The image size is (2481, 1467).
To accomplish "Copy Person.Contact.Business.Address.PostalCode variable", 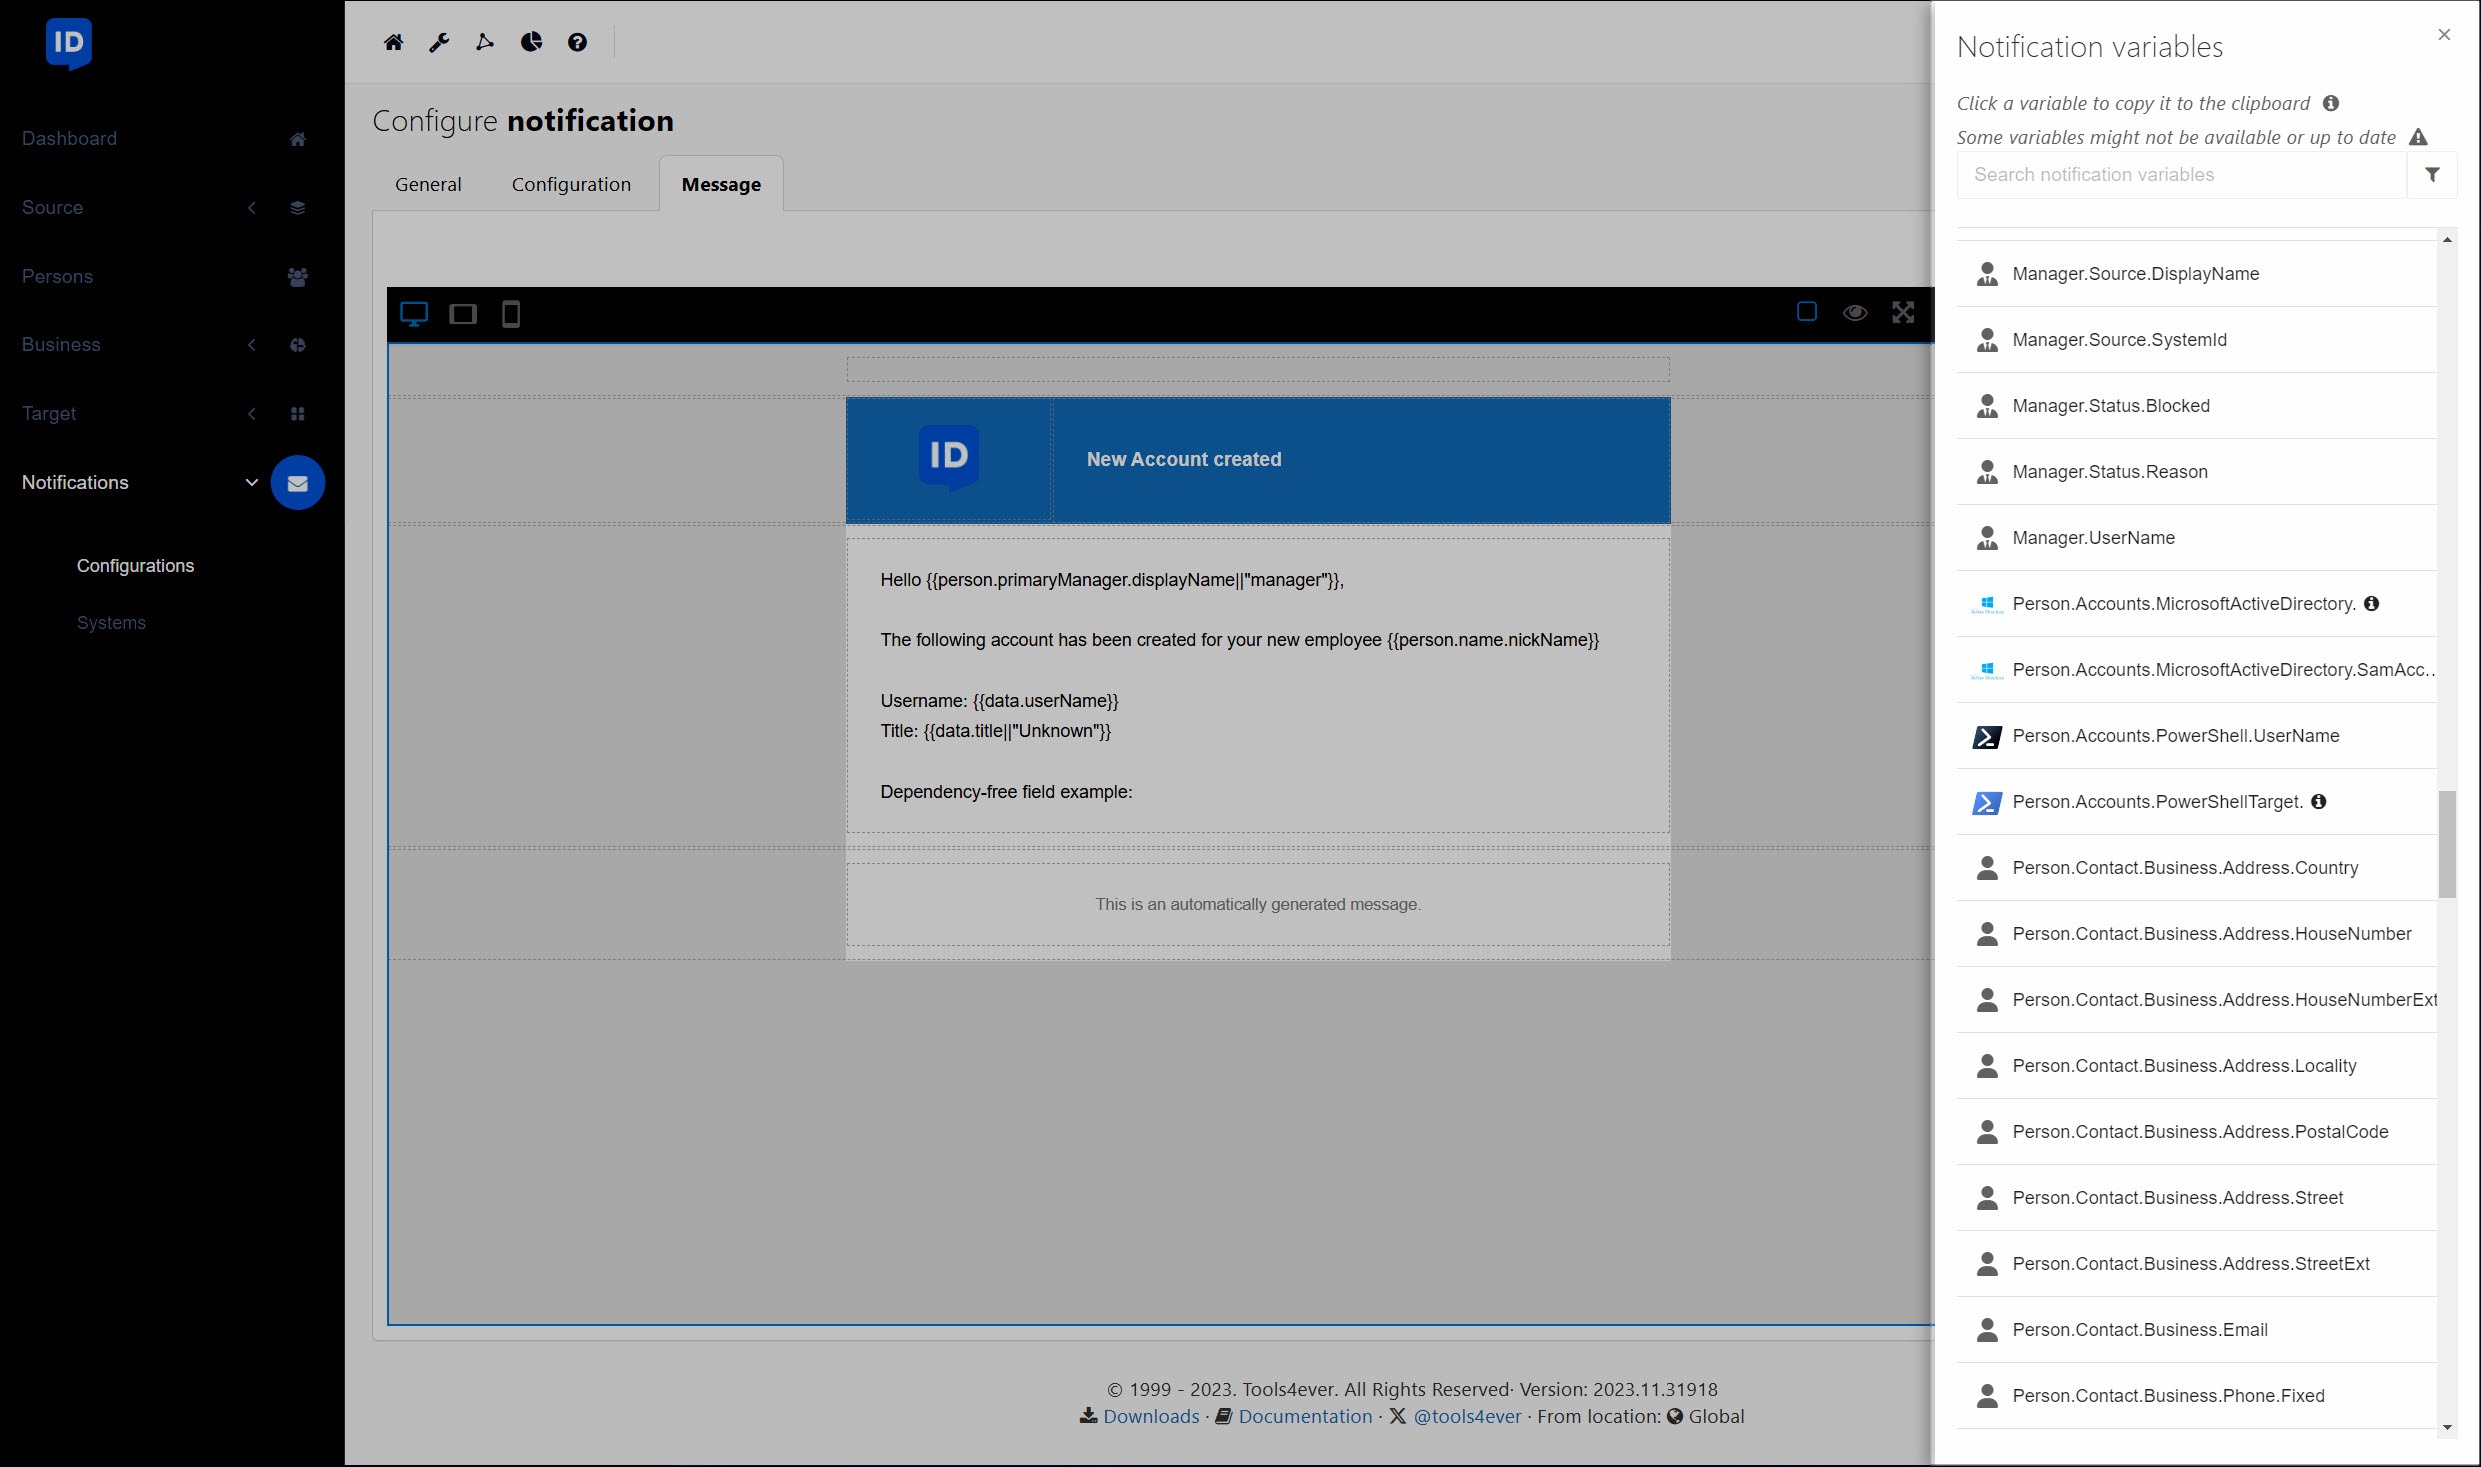I will (2196, 1132).
